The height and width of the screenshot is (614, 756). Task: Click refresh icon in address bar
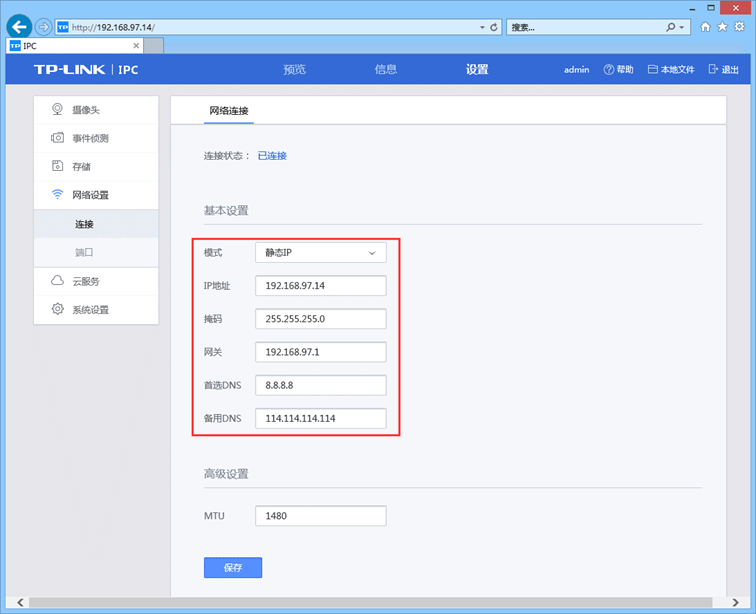(494, 27)
